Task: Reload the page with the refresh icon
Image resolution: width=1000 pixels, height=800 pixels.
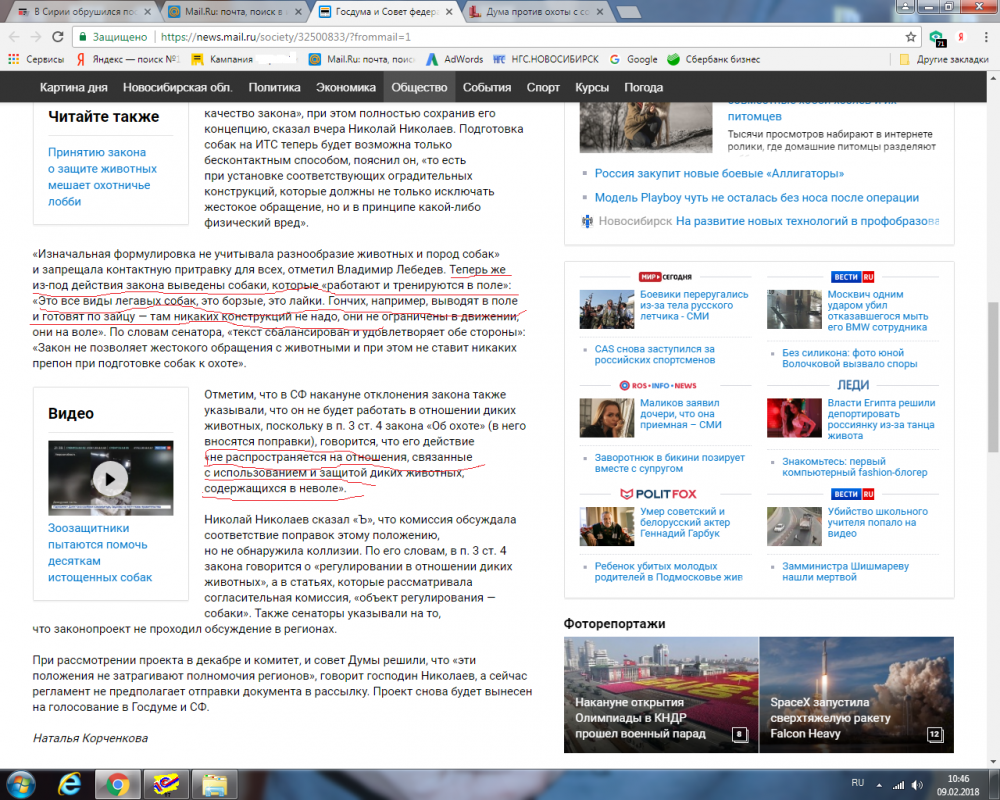Action: [58, 36]
